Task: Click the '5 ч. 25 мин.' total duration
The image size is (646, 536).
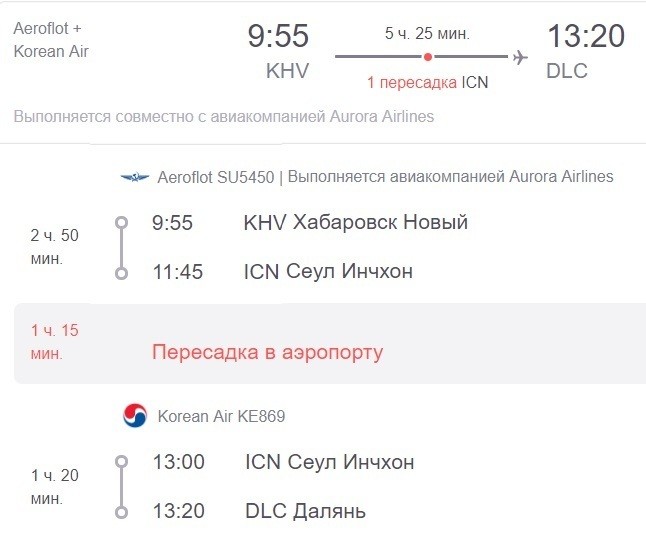Action: [427, 33]
